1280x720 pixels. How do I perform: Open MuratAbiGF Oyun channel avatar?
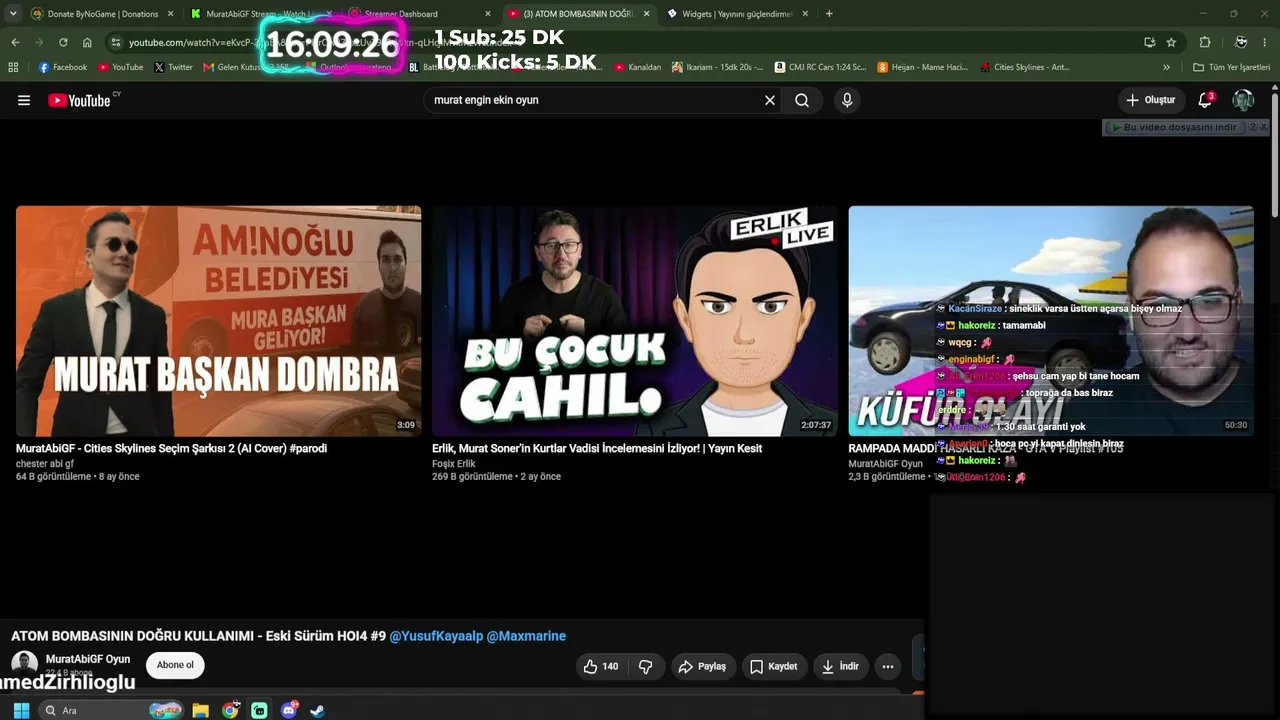click(x=24, y=664)
